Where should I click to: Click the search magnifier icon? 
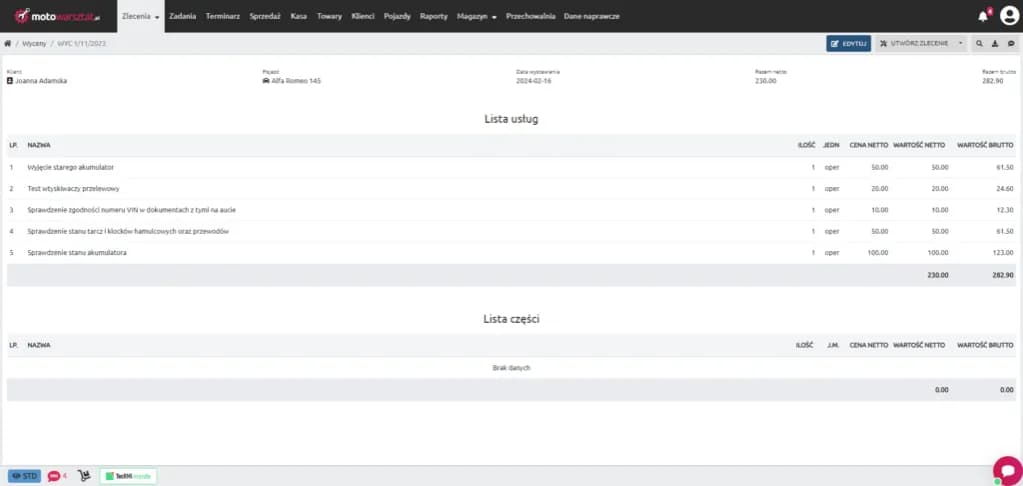(x=979, y=44)
